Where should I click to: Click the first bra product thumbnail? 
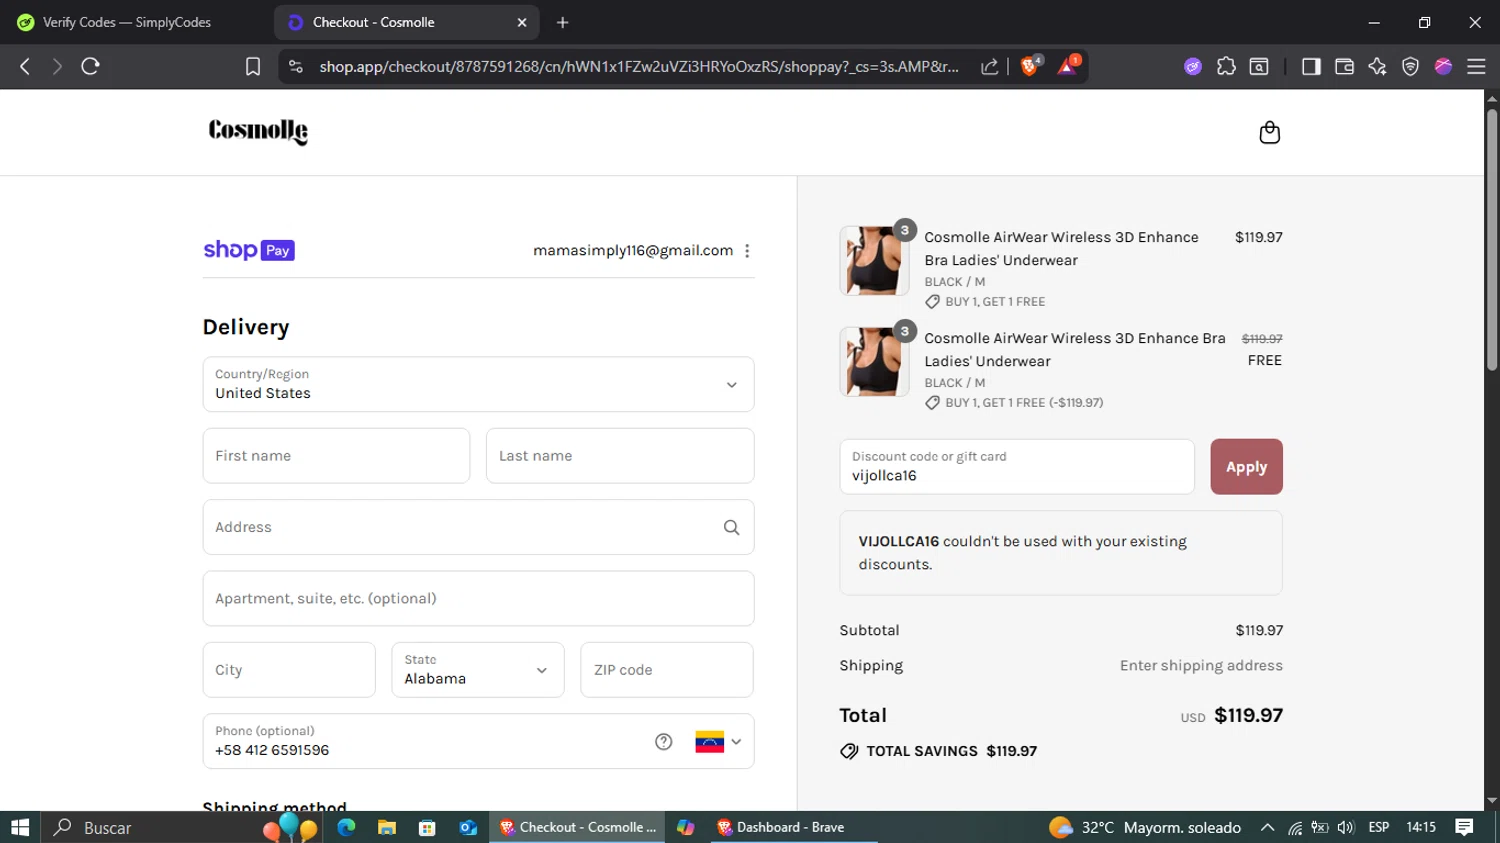coord(874,260)
